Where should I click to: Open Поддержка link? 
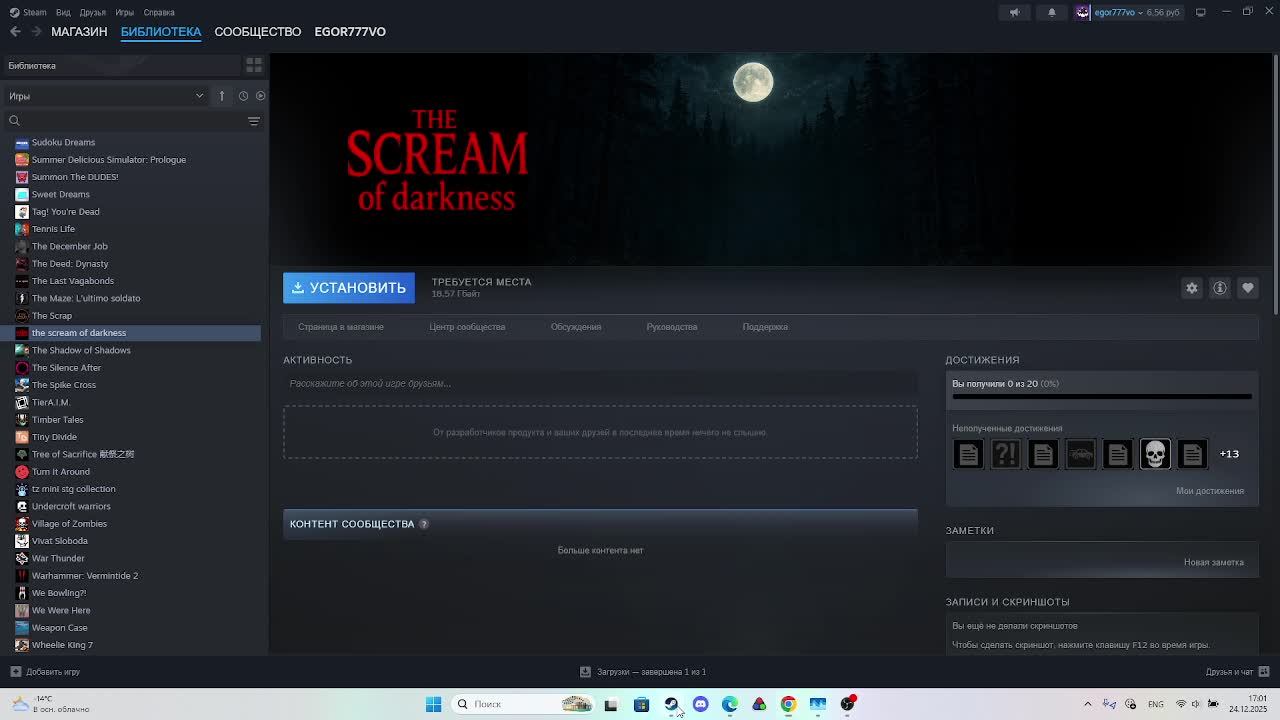[765, 327]
